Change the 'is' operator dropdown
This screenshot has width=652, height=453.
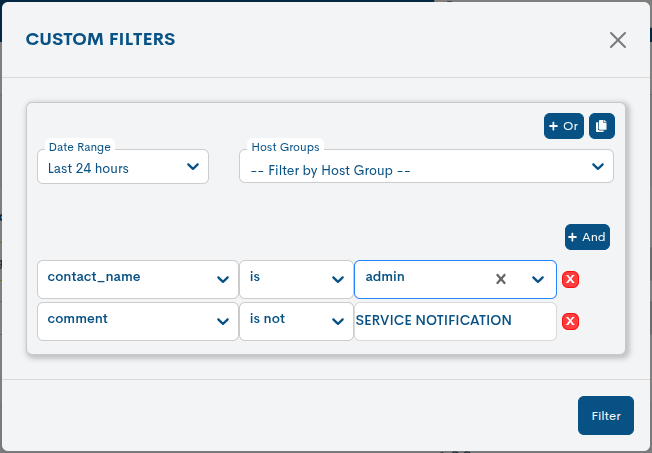click(x=296, y=279)
